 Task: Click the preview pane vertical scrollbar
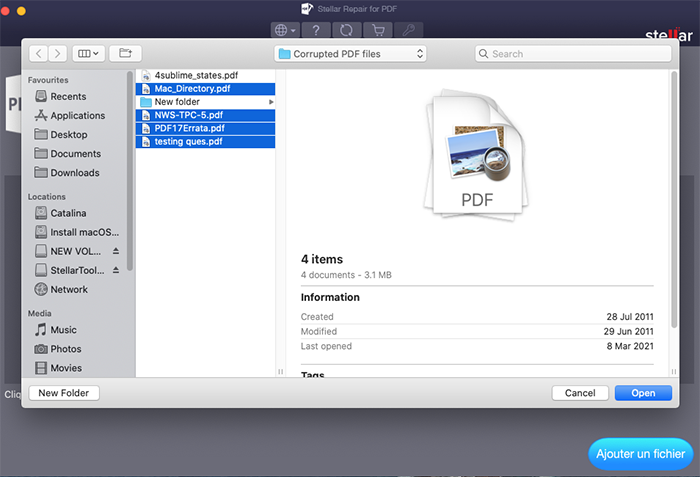[x=674, y=200]
